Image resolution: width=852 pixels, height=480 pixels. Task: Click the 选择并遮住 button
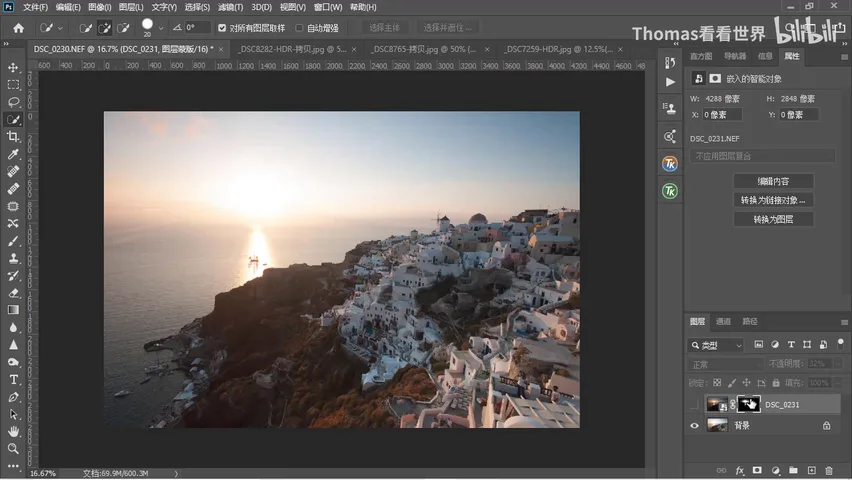[x=447, y=28]
